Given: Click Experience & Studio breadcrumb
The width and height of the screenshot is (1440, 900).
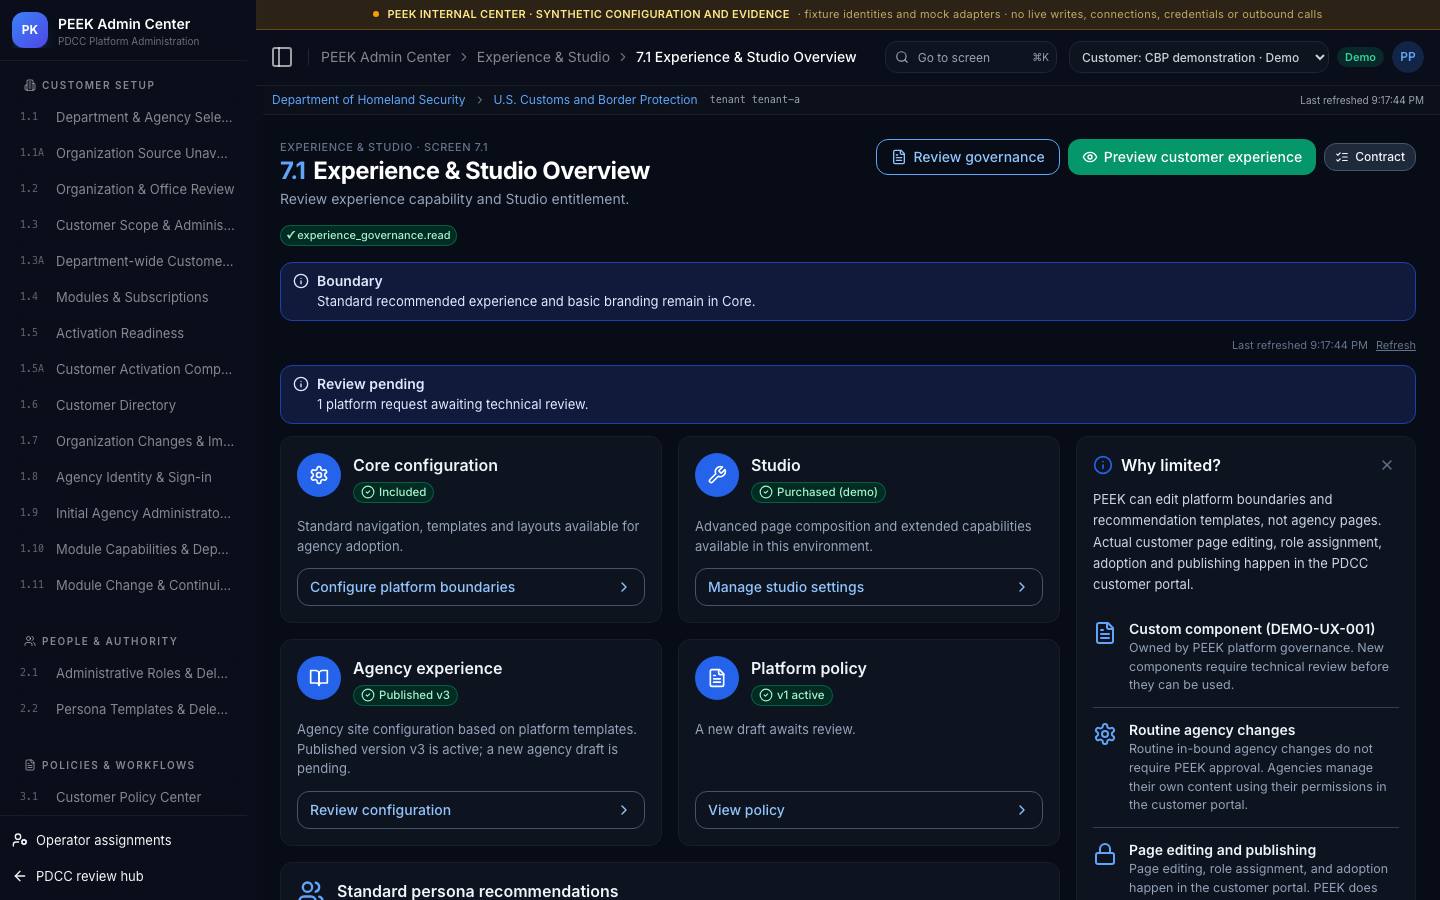Looking at the screenshot, I should pos(543,57).
